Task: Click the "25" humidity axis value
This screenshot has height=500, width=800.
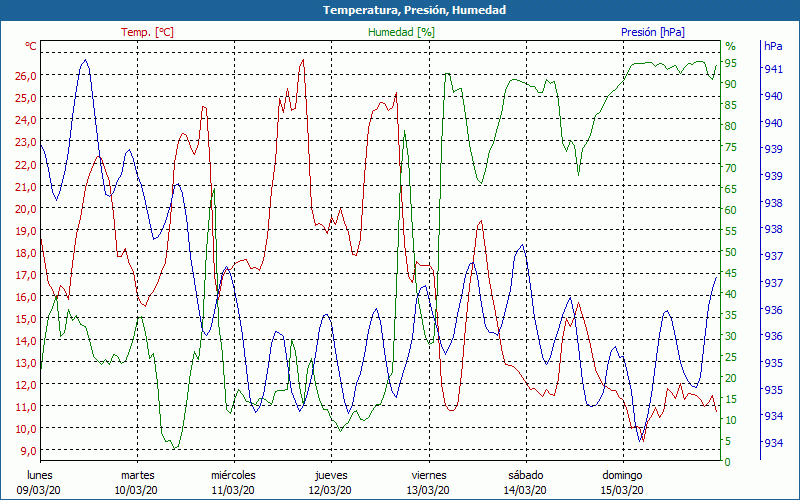Action: click(731, 357)
